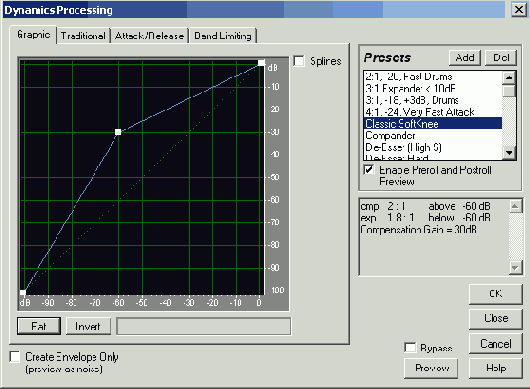Open the Attack/Release tab
The height and width of the screenshot is (389, 530).
click(x=149, y=36)
